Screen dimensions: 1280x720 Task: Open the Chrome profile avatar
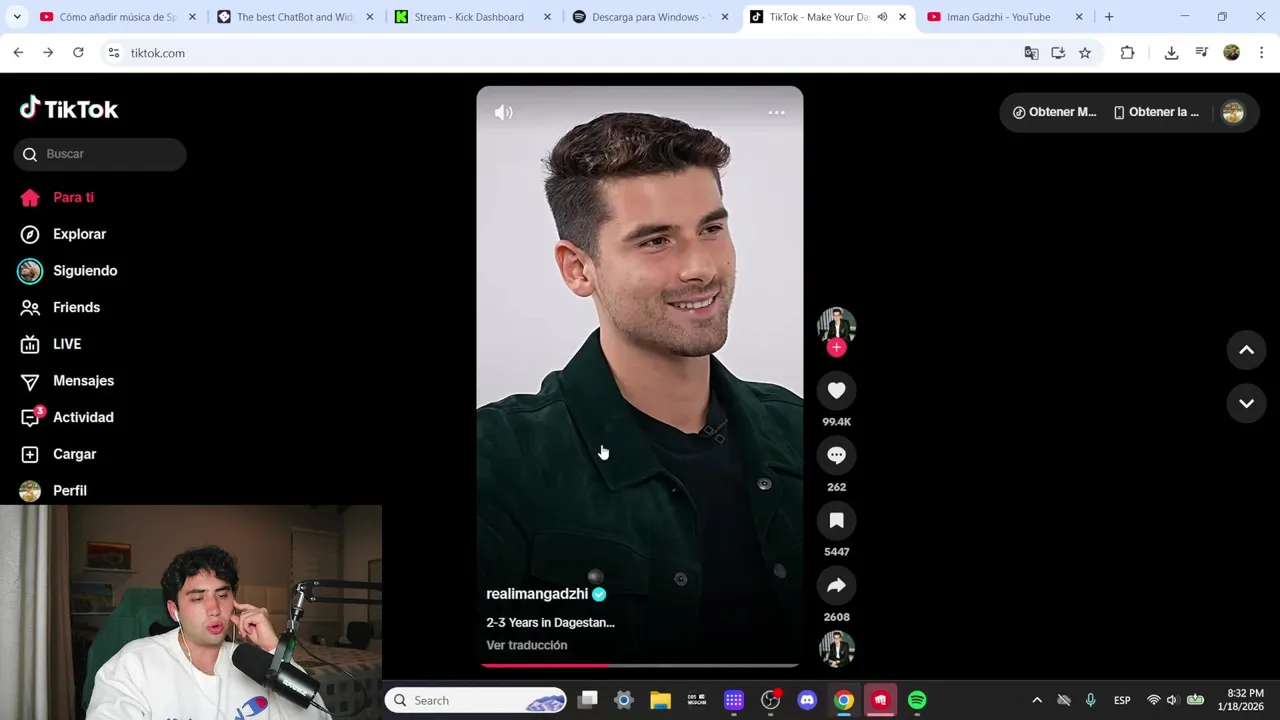(x=1232, y=53)
